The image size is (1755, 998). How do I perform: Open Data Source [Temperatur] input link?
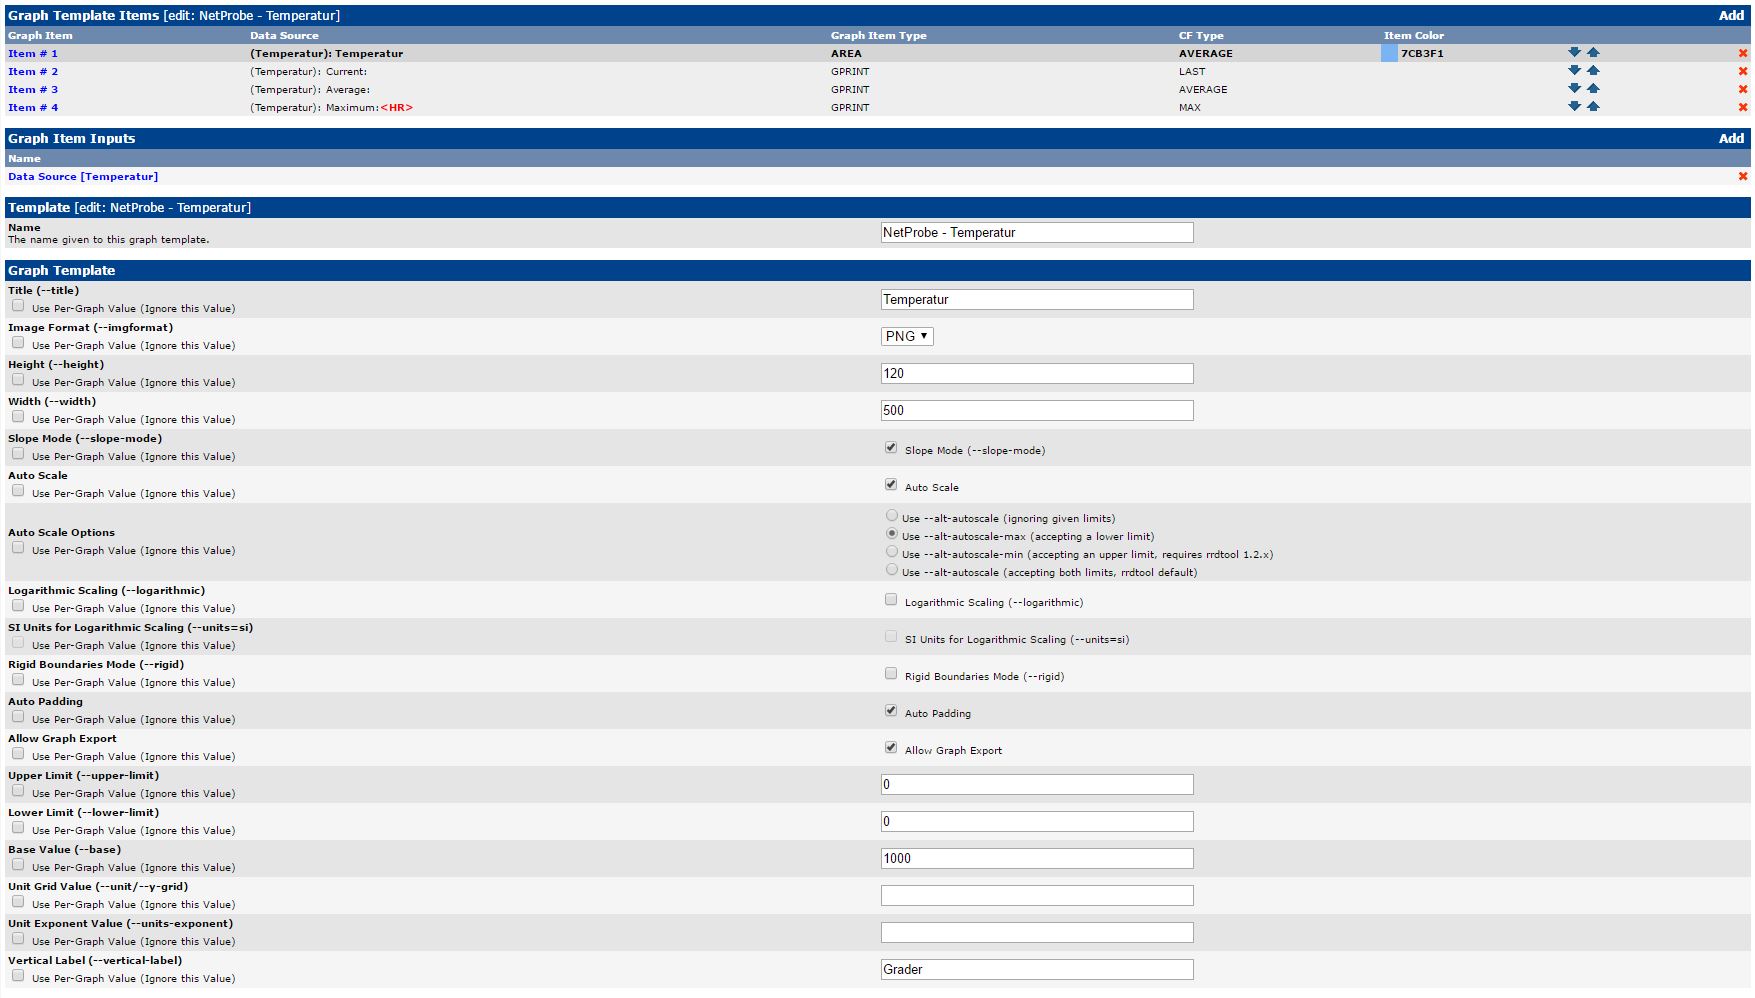pos(83,177)
